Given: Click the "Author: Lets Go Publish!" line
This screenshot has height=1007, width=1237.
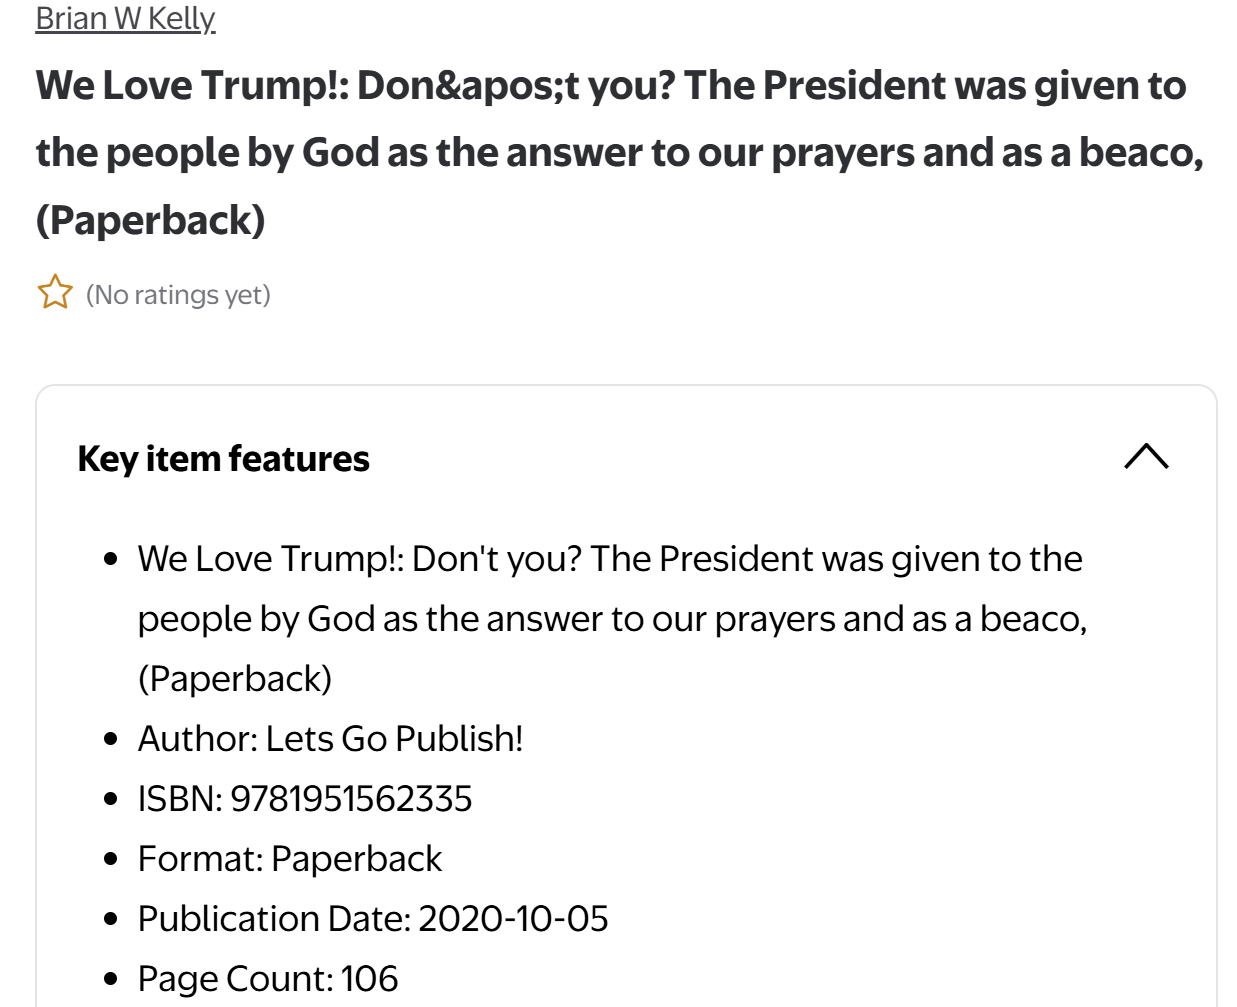Looking at the screenshot, I should pyautogui.click(x=330, y=739).
